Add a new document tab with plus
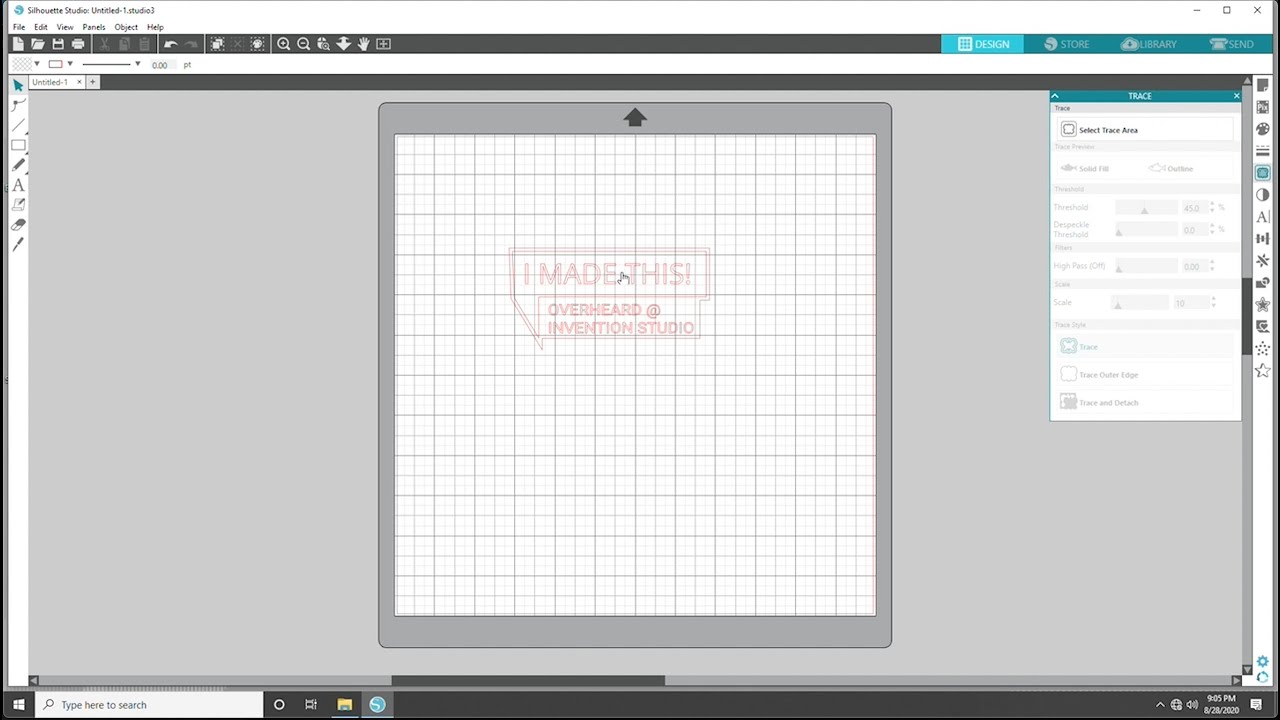This screenshot has height=720, width=1280. point(92,82)
